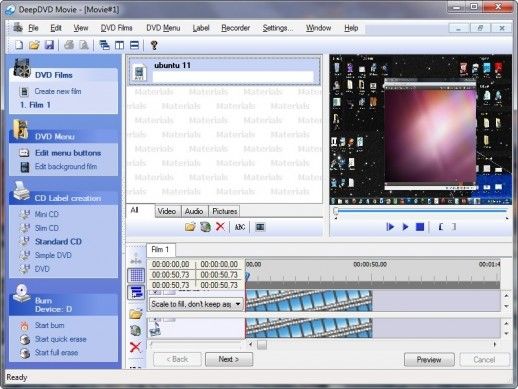Click the disc import icon under Materials tabs
518x389 pixels.
[x=205, y=227]
